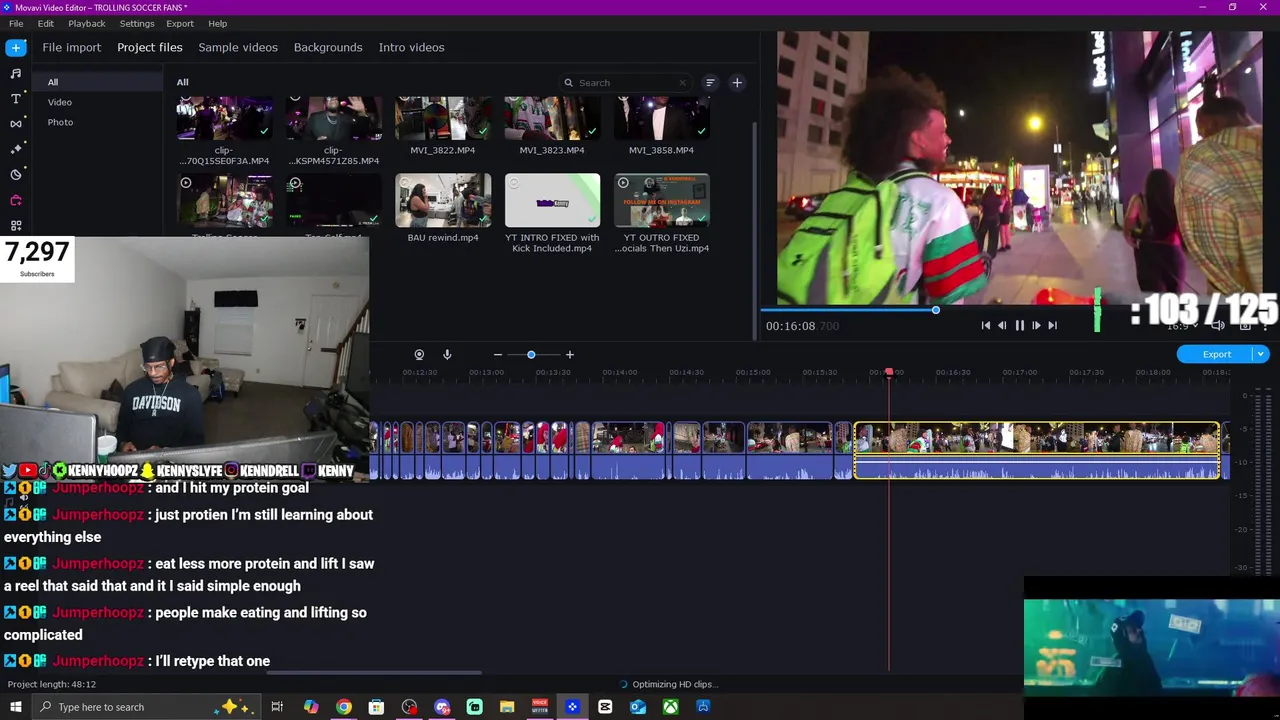1280x720 pixels.
Task: Open the Effects sparkle panel in sidebar
Action: [16, 148]
